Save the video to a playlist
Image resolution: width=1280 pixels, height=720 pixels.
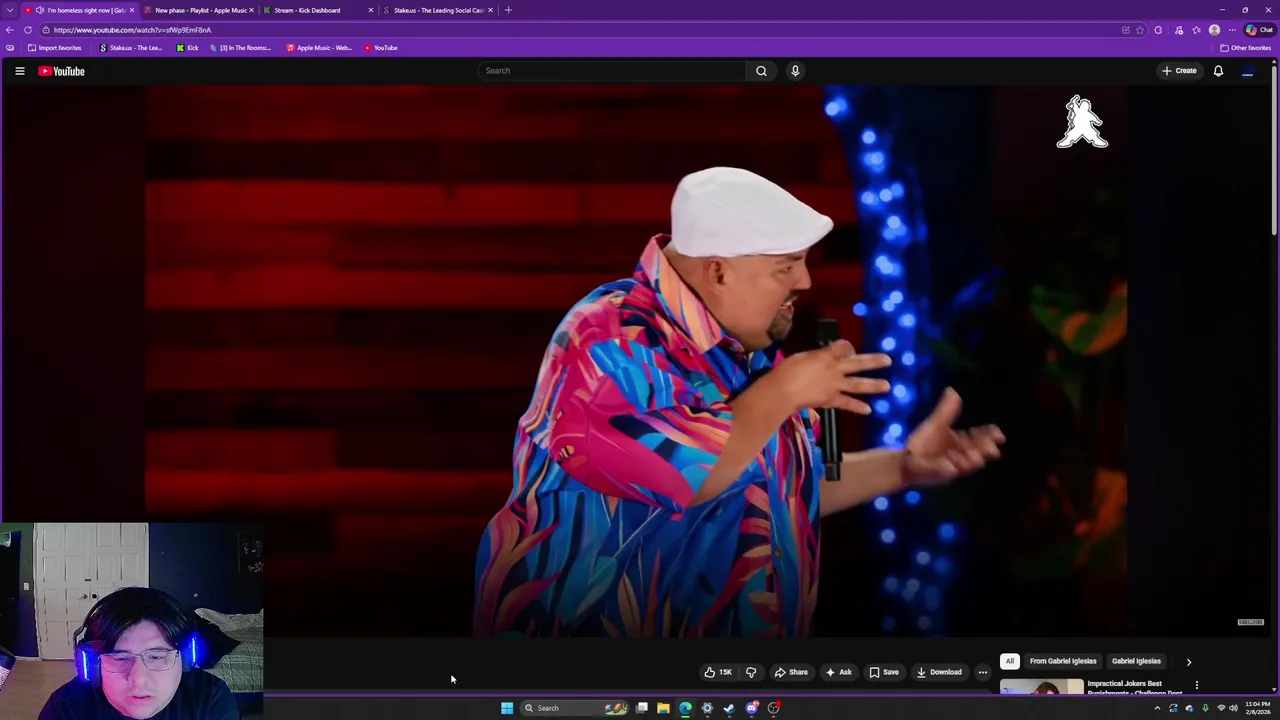[x=883, y=672]
